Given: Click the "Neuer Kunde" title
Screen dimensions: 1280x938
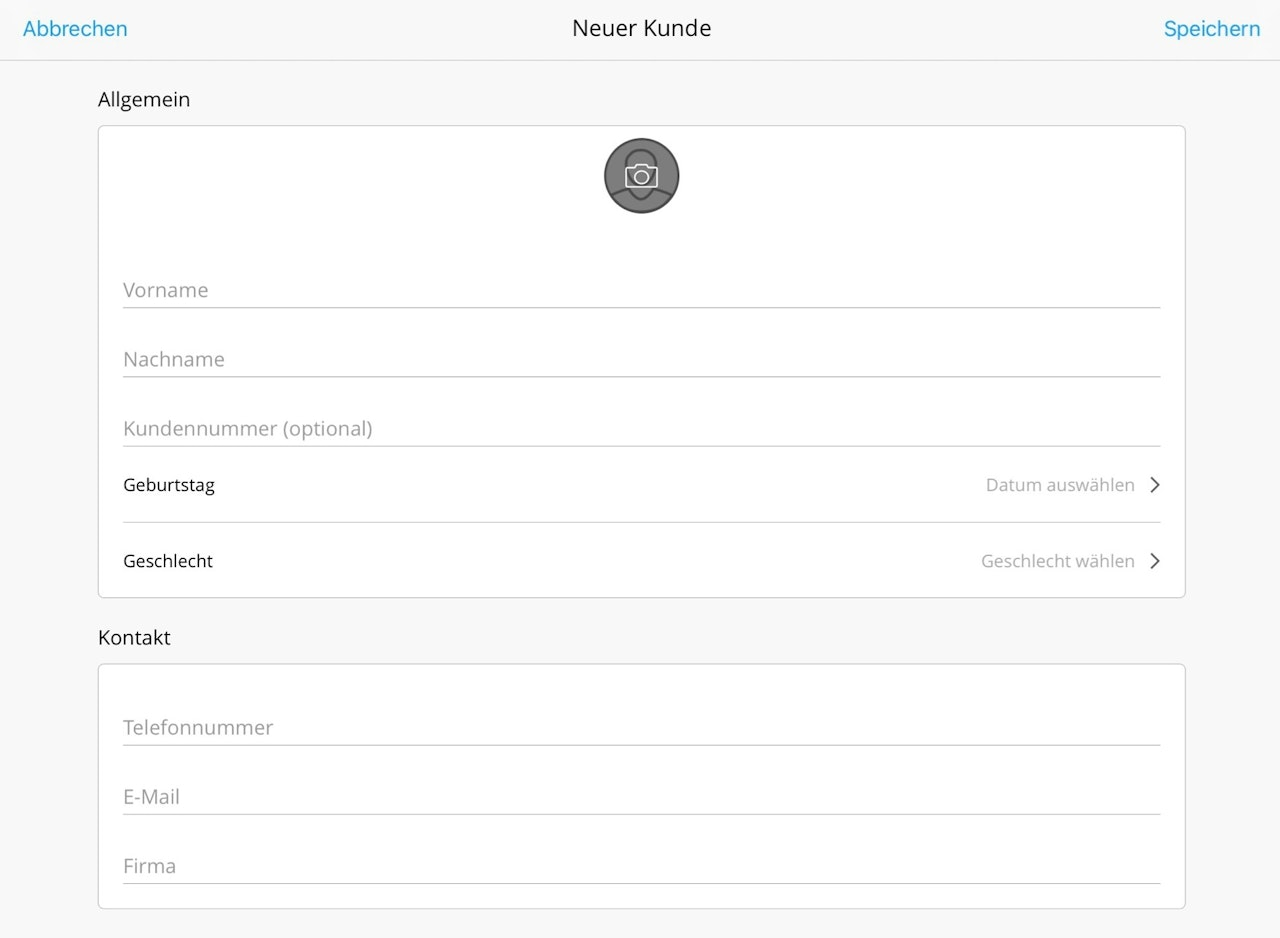Looking at the screenshot, I should pyautogui.click(x=641, y=28).
